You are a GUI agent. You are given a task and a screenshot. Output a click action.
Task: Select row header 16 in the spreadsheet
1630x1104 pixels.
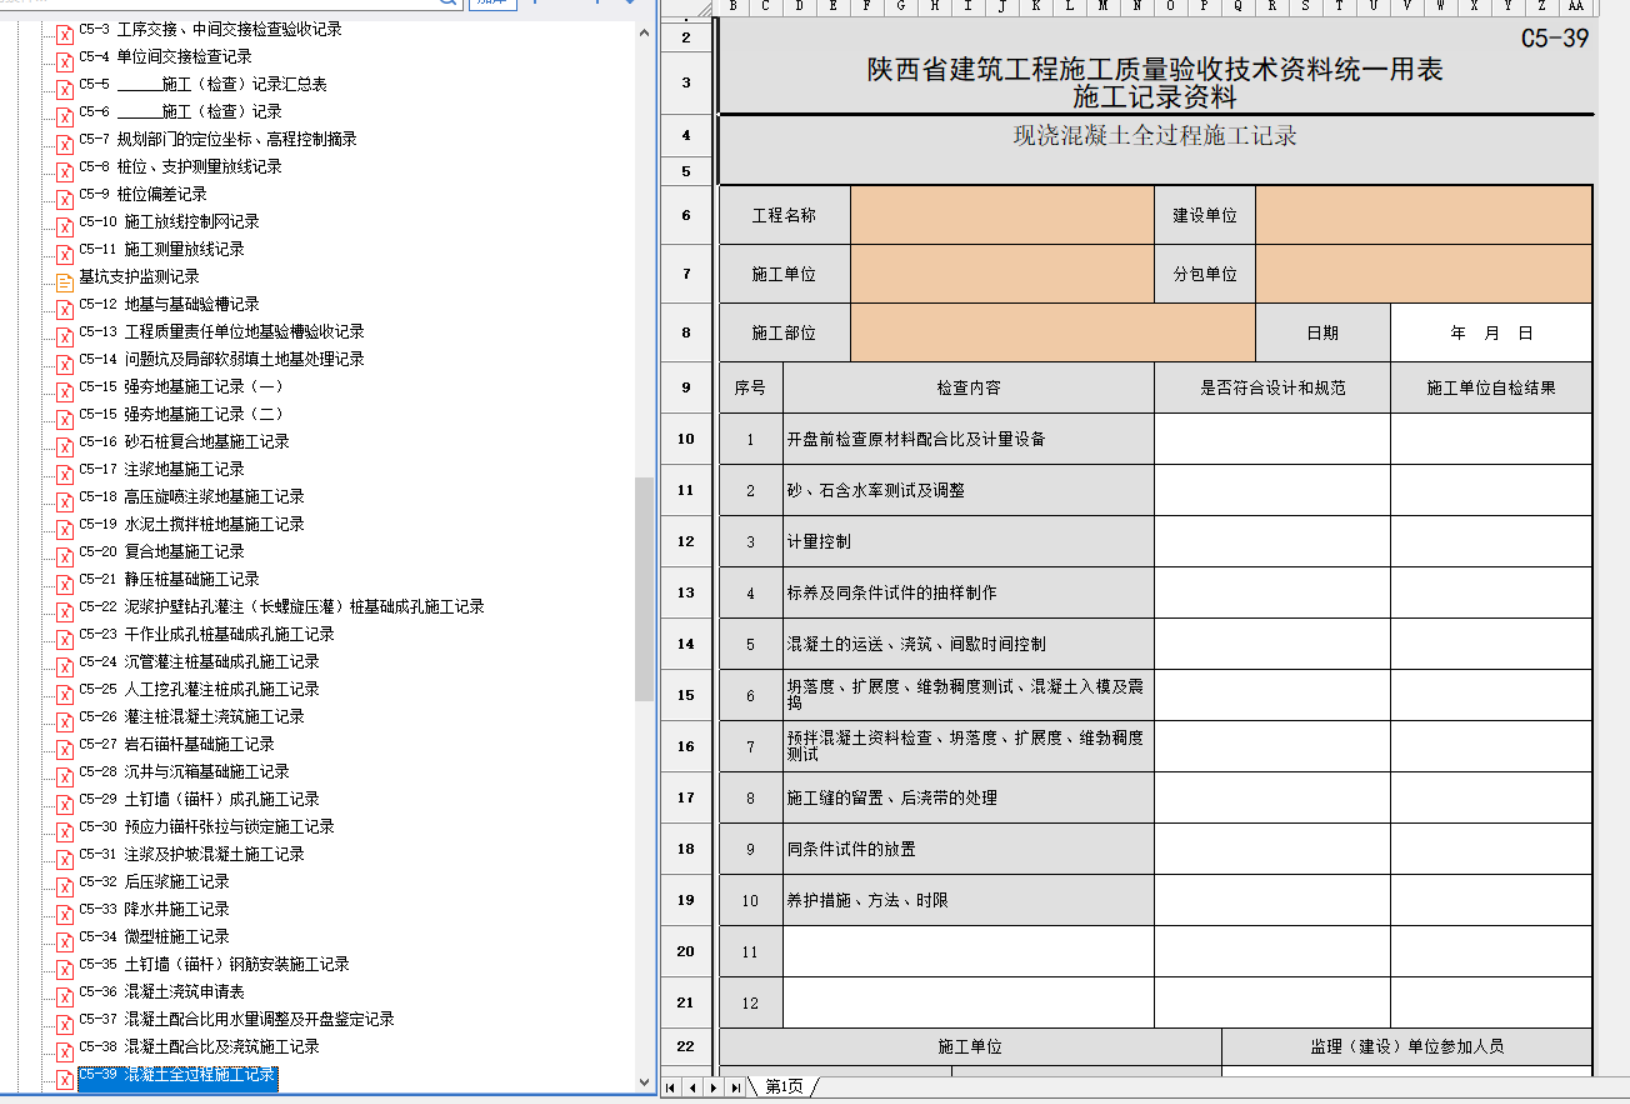(686, 746)
